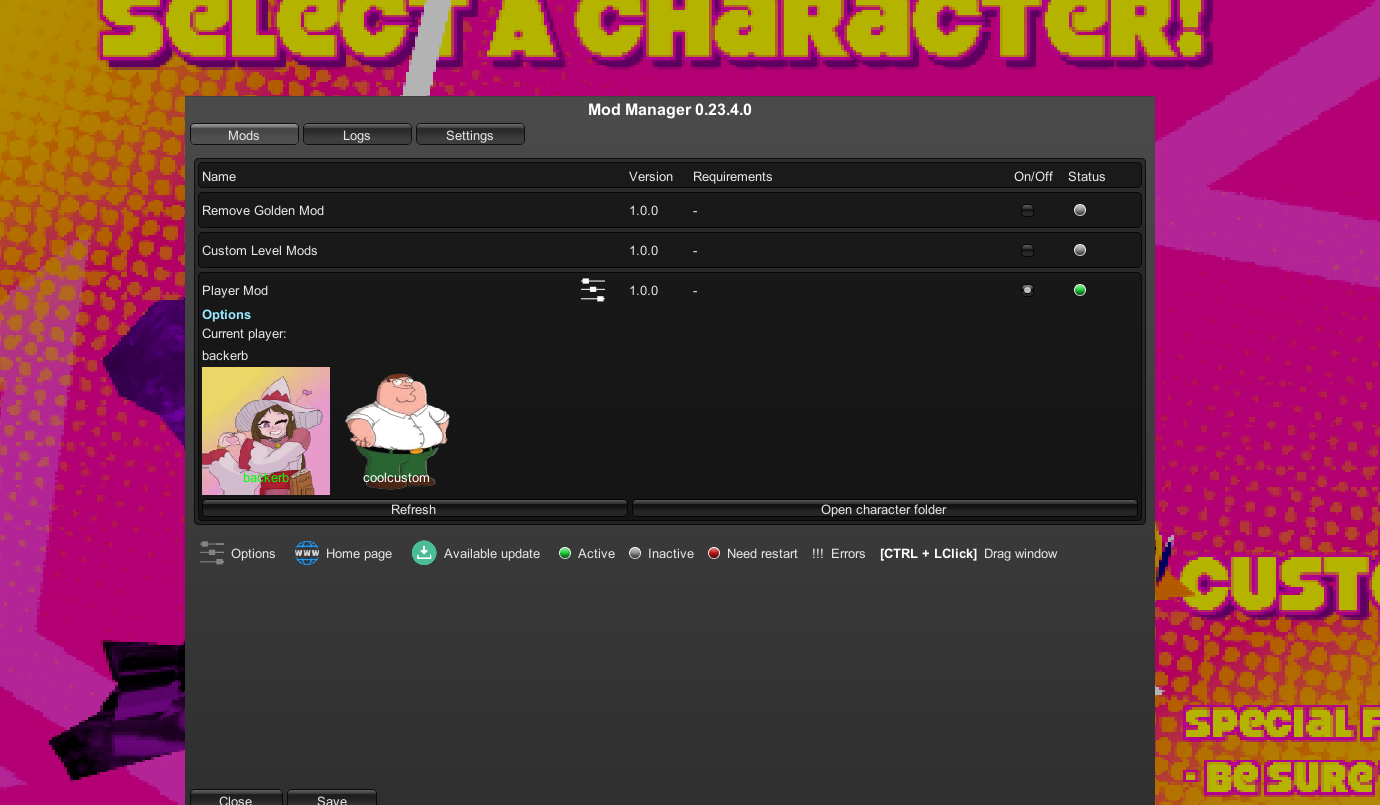1380x805 pixels.
Task: Open the Player Mod options sliders icon
Action: pos(593,290)
